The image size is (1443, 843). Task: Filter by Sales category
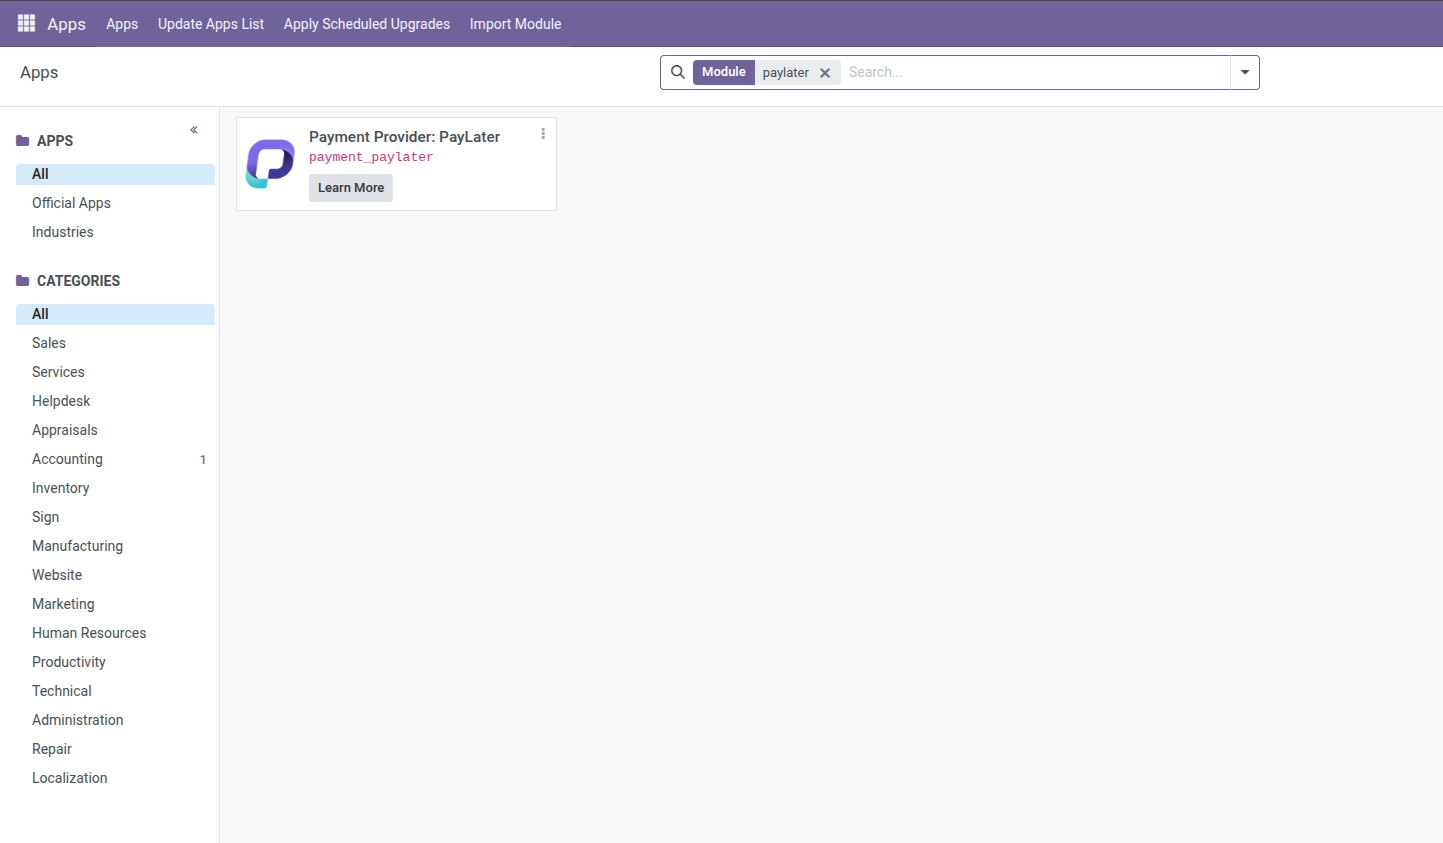pos(115,343)
